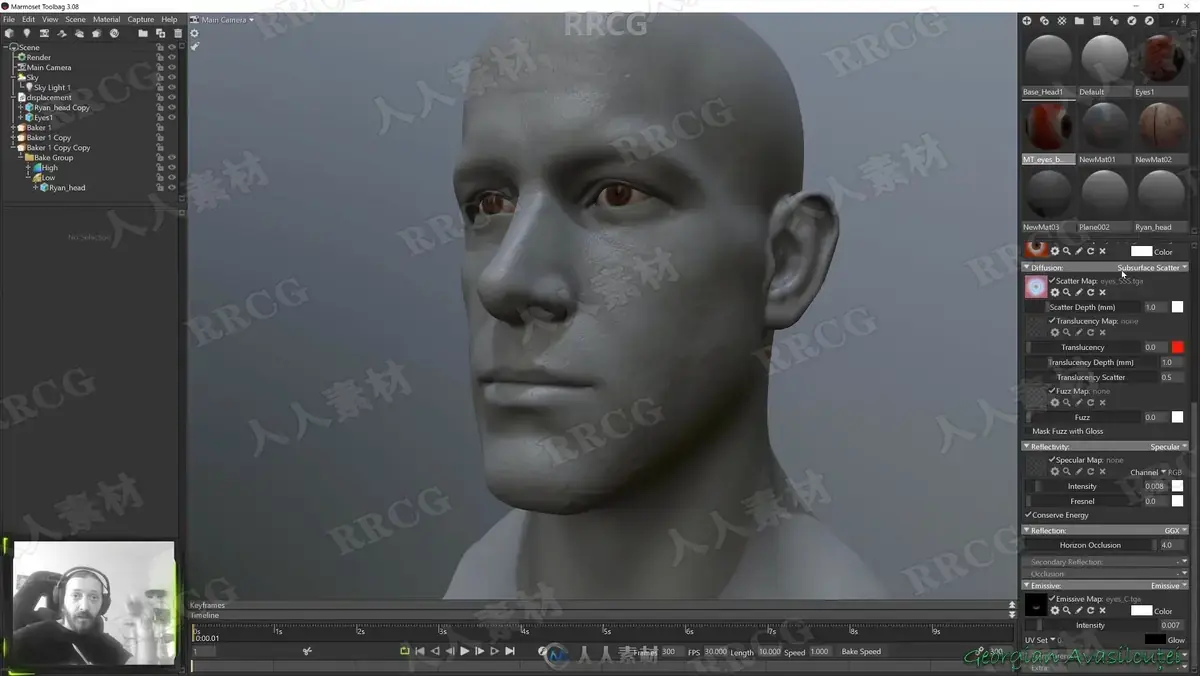The image size is (1200, 676).
Task: Add a new mesh object from scene toolbar
Action: coord(9,33)
